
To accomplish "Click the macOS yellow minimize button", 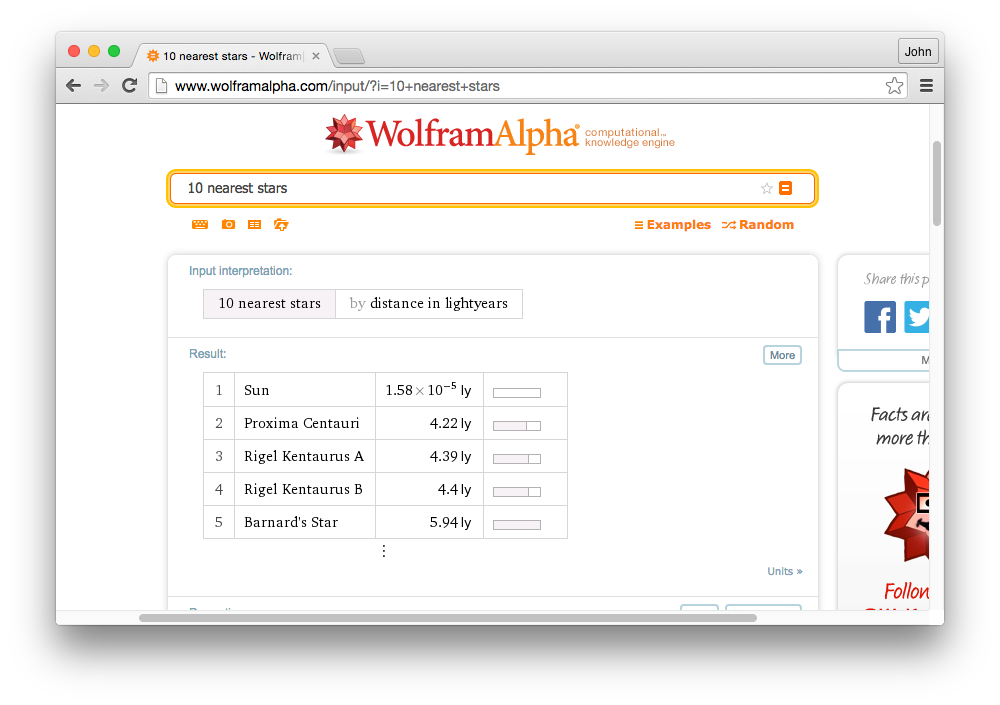I will 94,51.
